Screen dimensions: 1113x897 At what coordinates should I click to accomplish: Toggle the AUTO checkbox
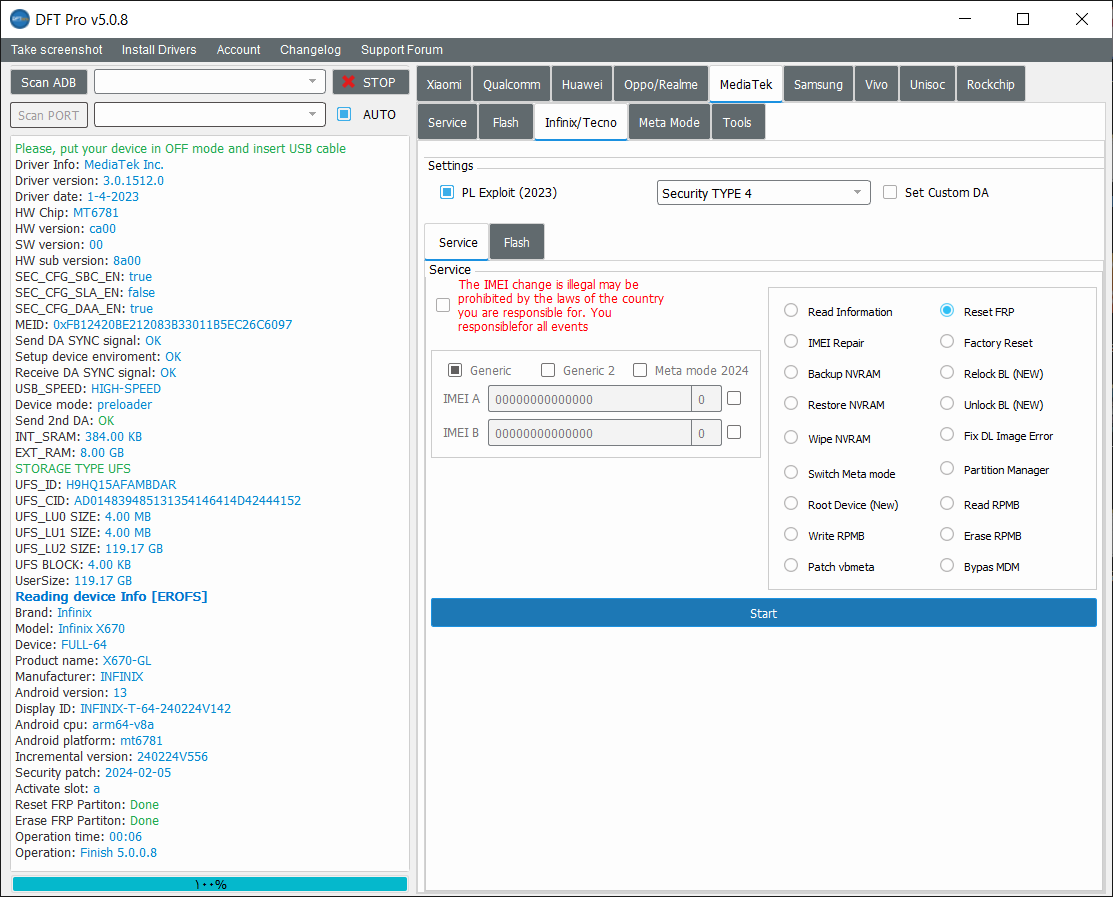344,114
